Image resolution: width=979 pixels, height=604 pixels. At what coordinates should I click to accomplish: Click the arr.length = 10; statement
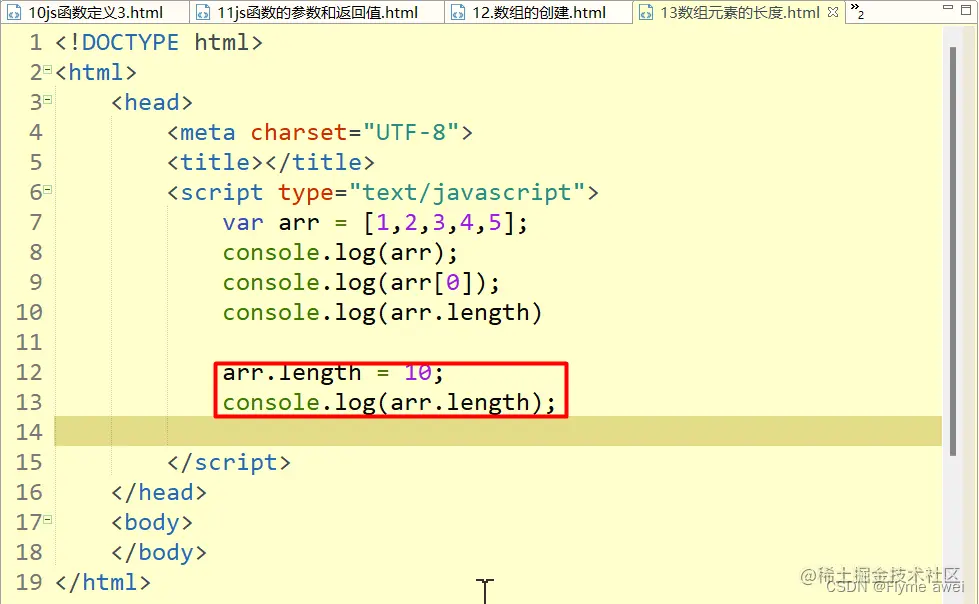tap(333, 373)
